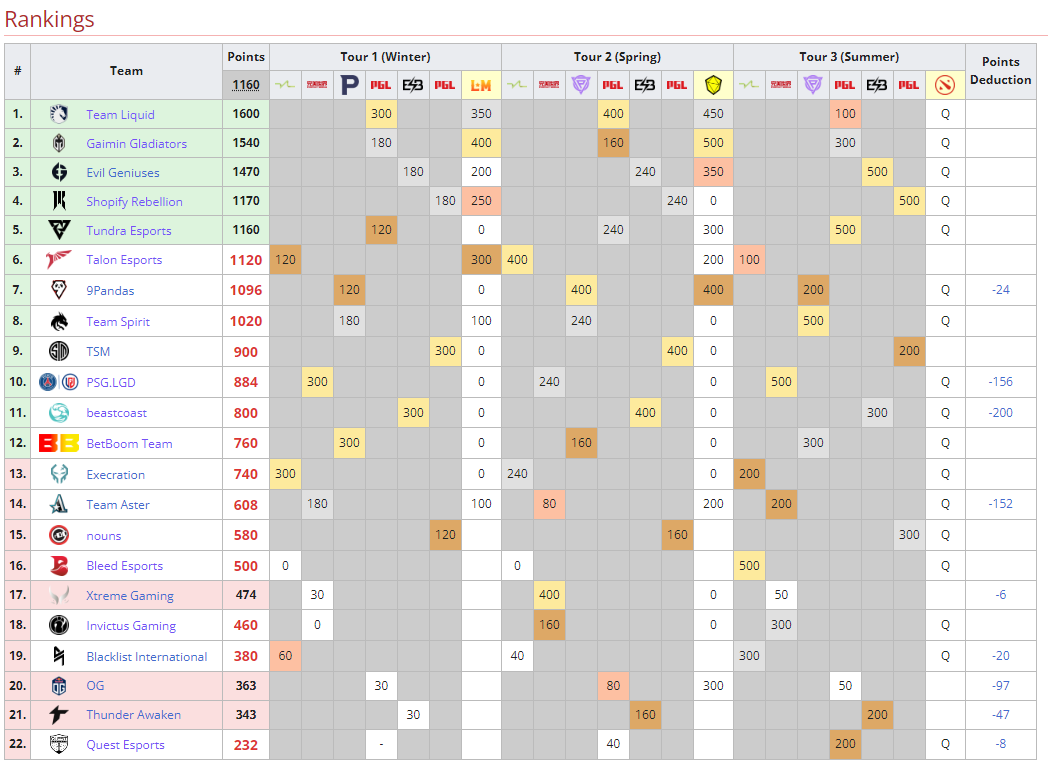Viewport: 1048px width, 760px height.
Task: Visit the 9Pandas team link
Action: (x=110, y=290)
